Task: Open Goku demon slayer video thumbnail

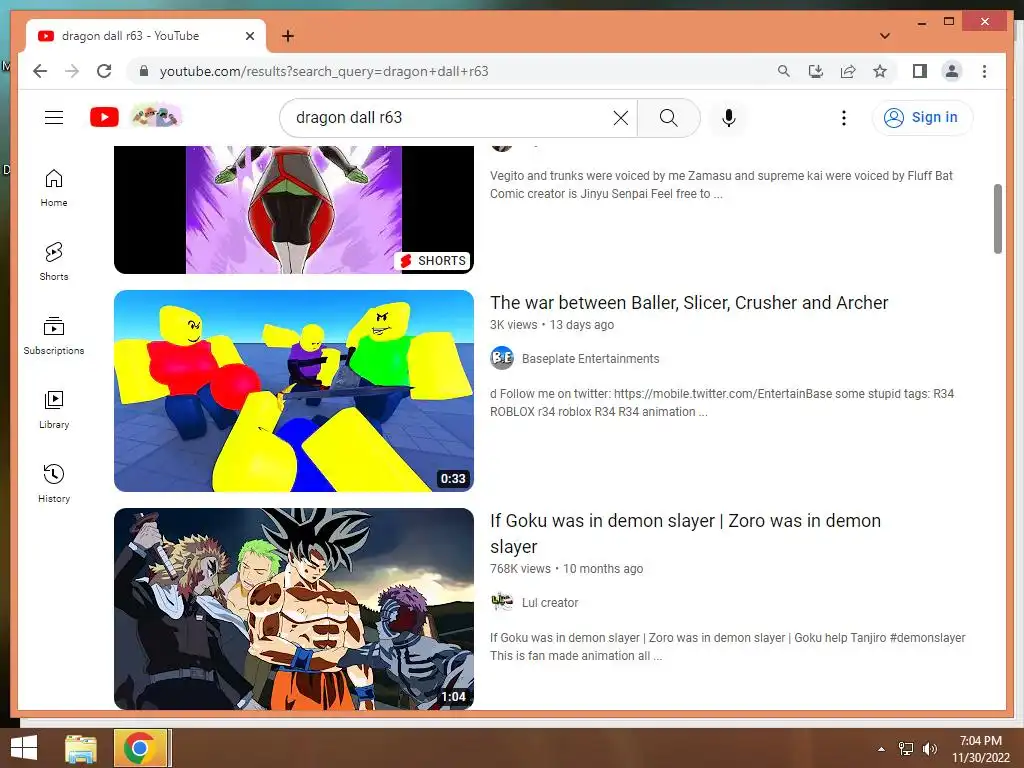Action: tap(294, 609)
